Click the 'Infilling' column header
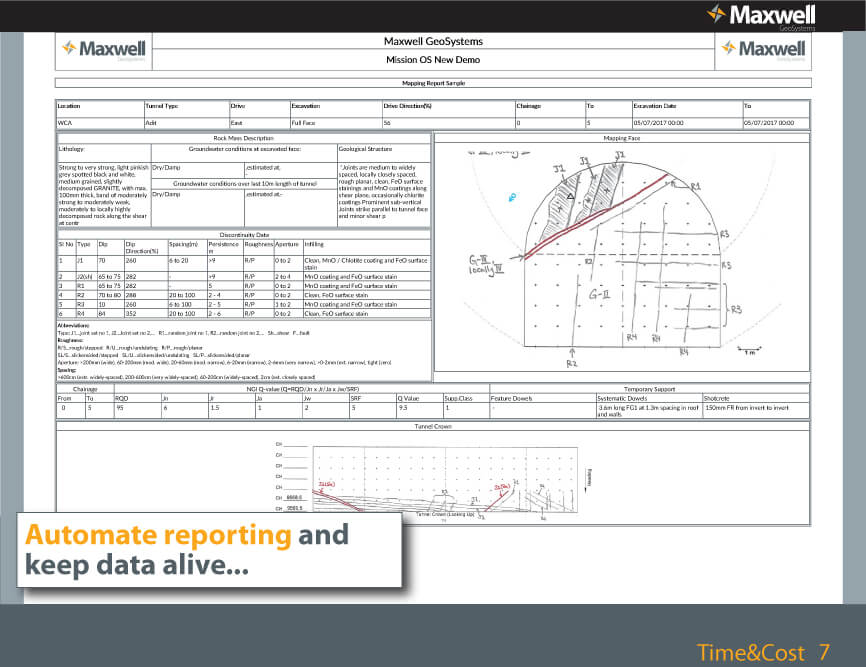Screen dimensions: 866x667 pos(314,244)
